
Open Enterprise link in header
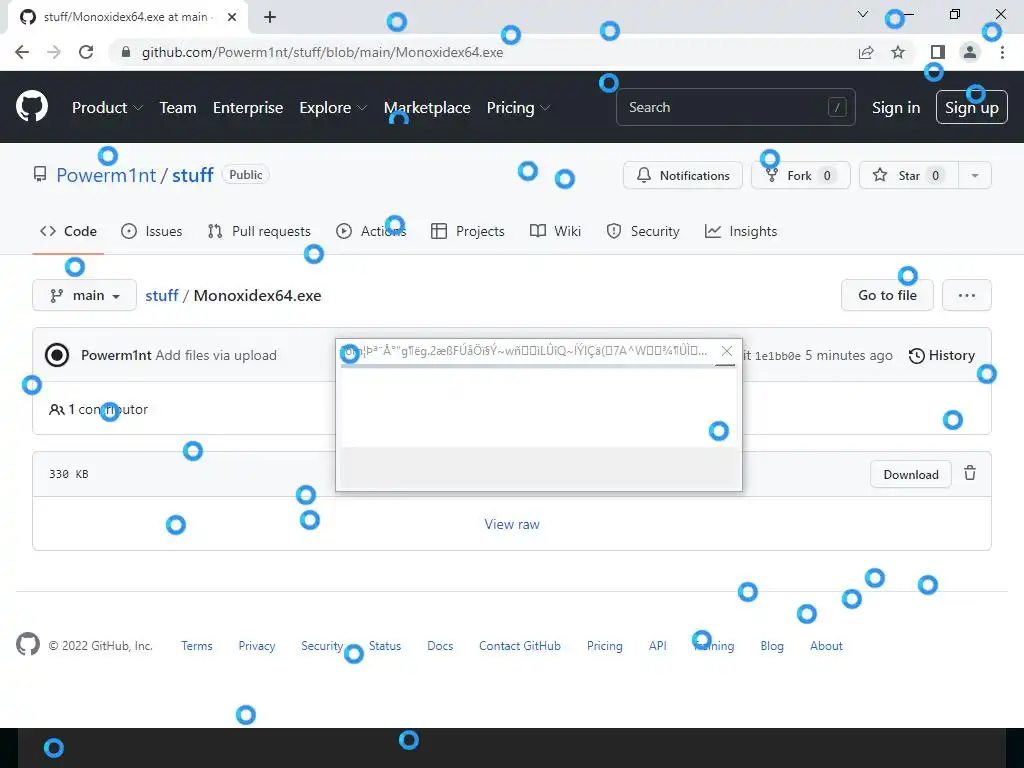(x=248, y=108)
